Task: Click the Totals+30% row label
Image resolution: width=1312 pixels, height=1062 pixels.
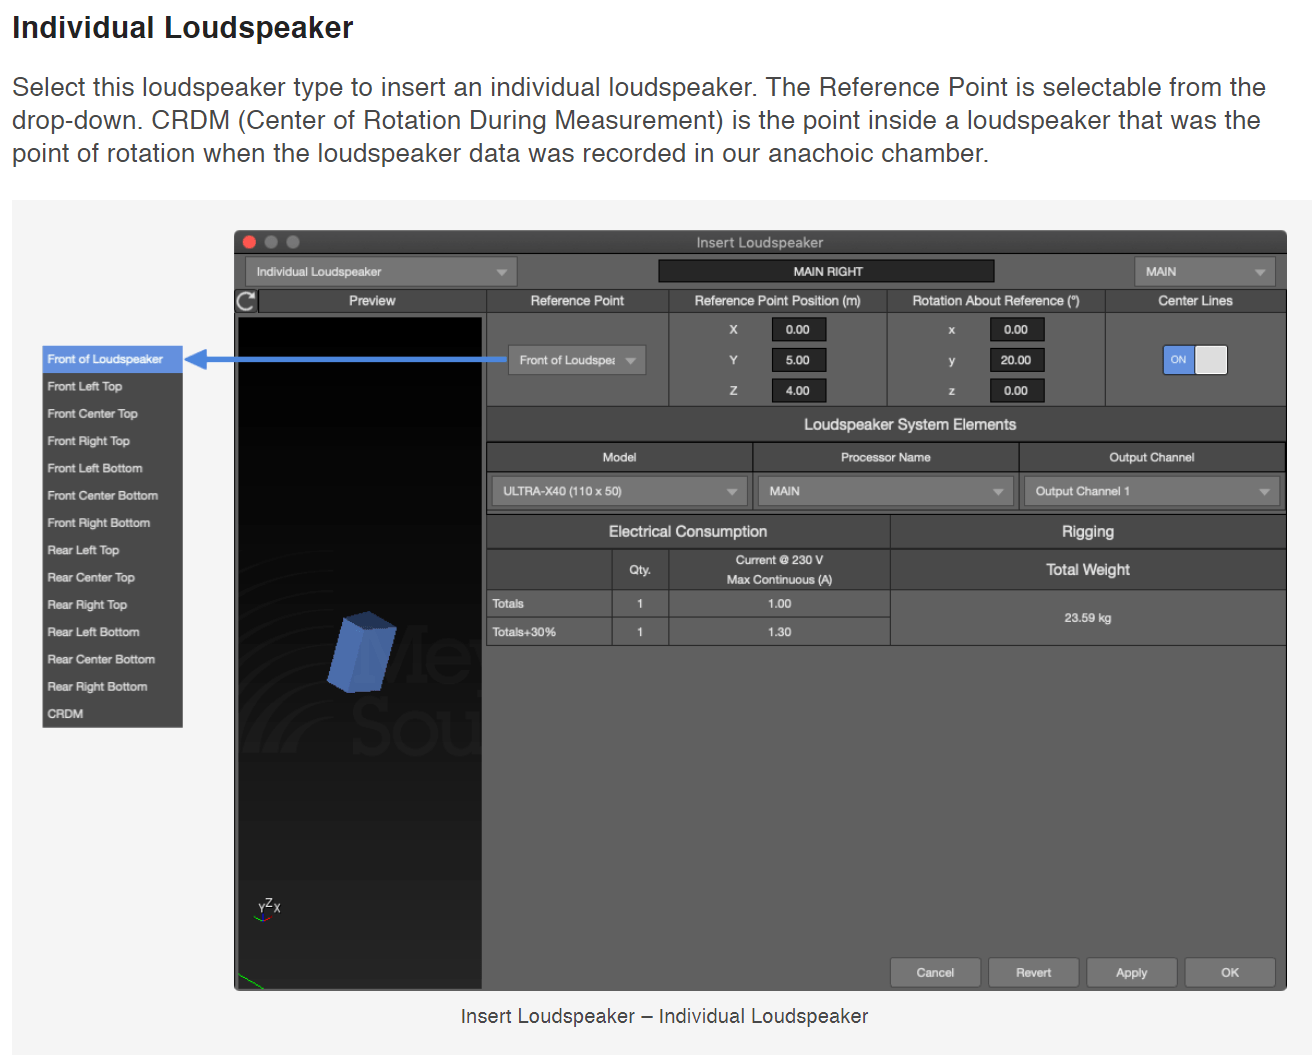Action: point(524,632)
